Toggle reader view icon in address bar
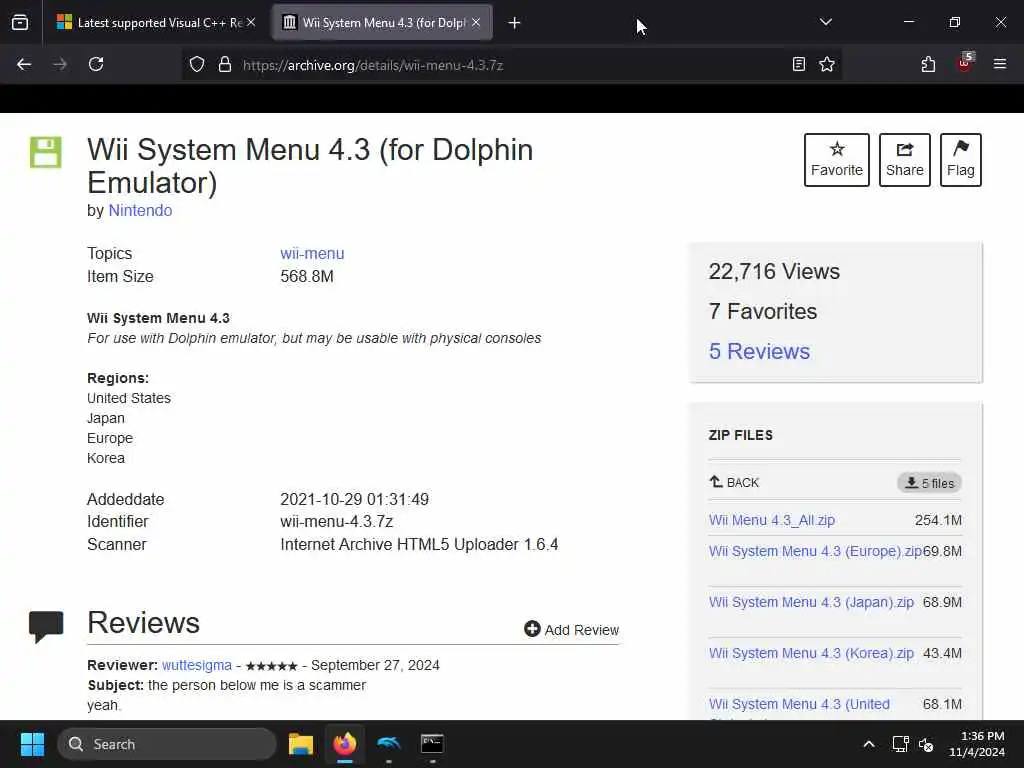This screenshot has height=768, width=1024. (x=799, y=64)
